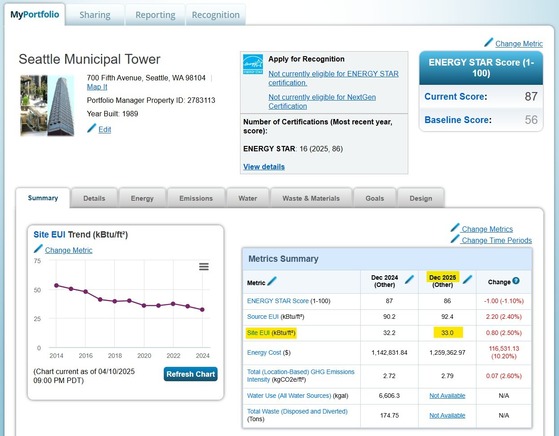Screen dimensions: 559x436
Task: Click Not Available link in Water Use row
Action: 447,395
